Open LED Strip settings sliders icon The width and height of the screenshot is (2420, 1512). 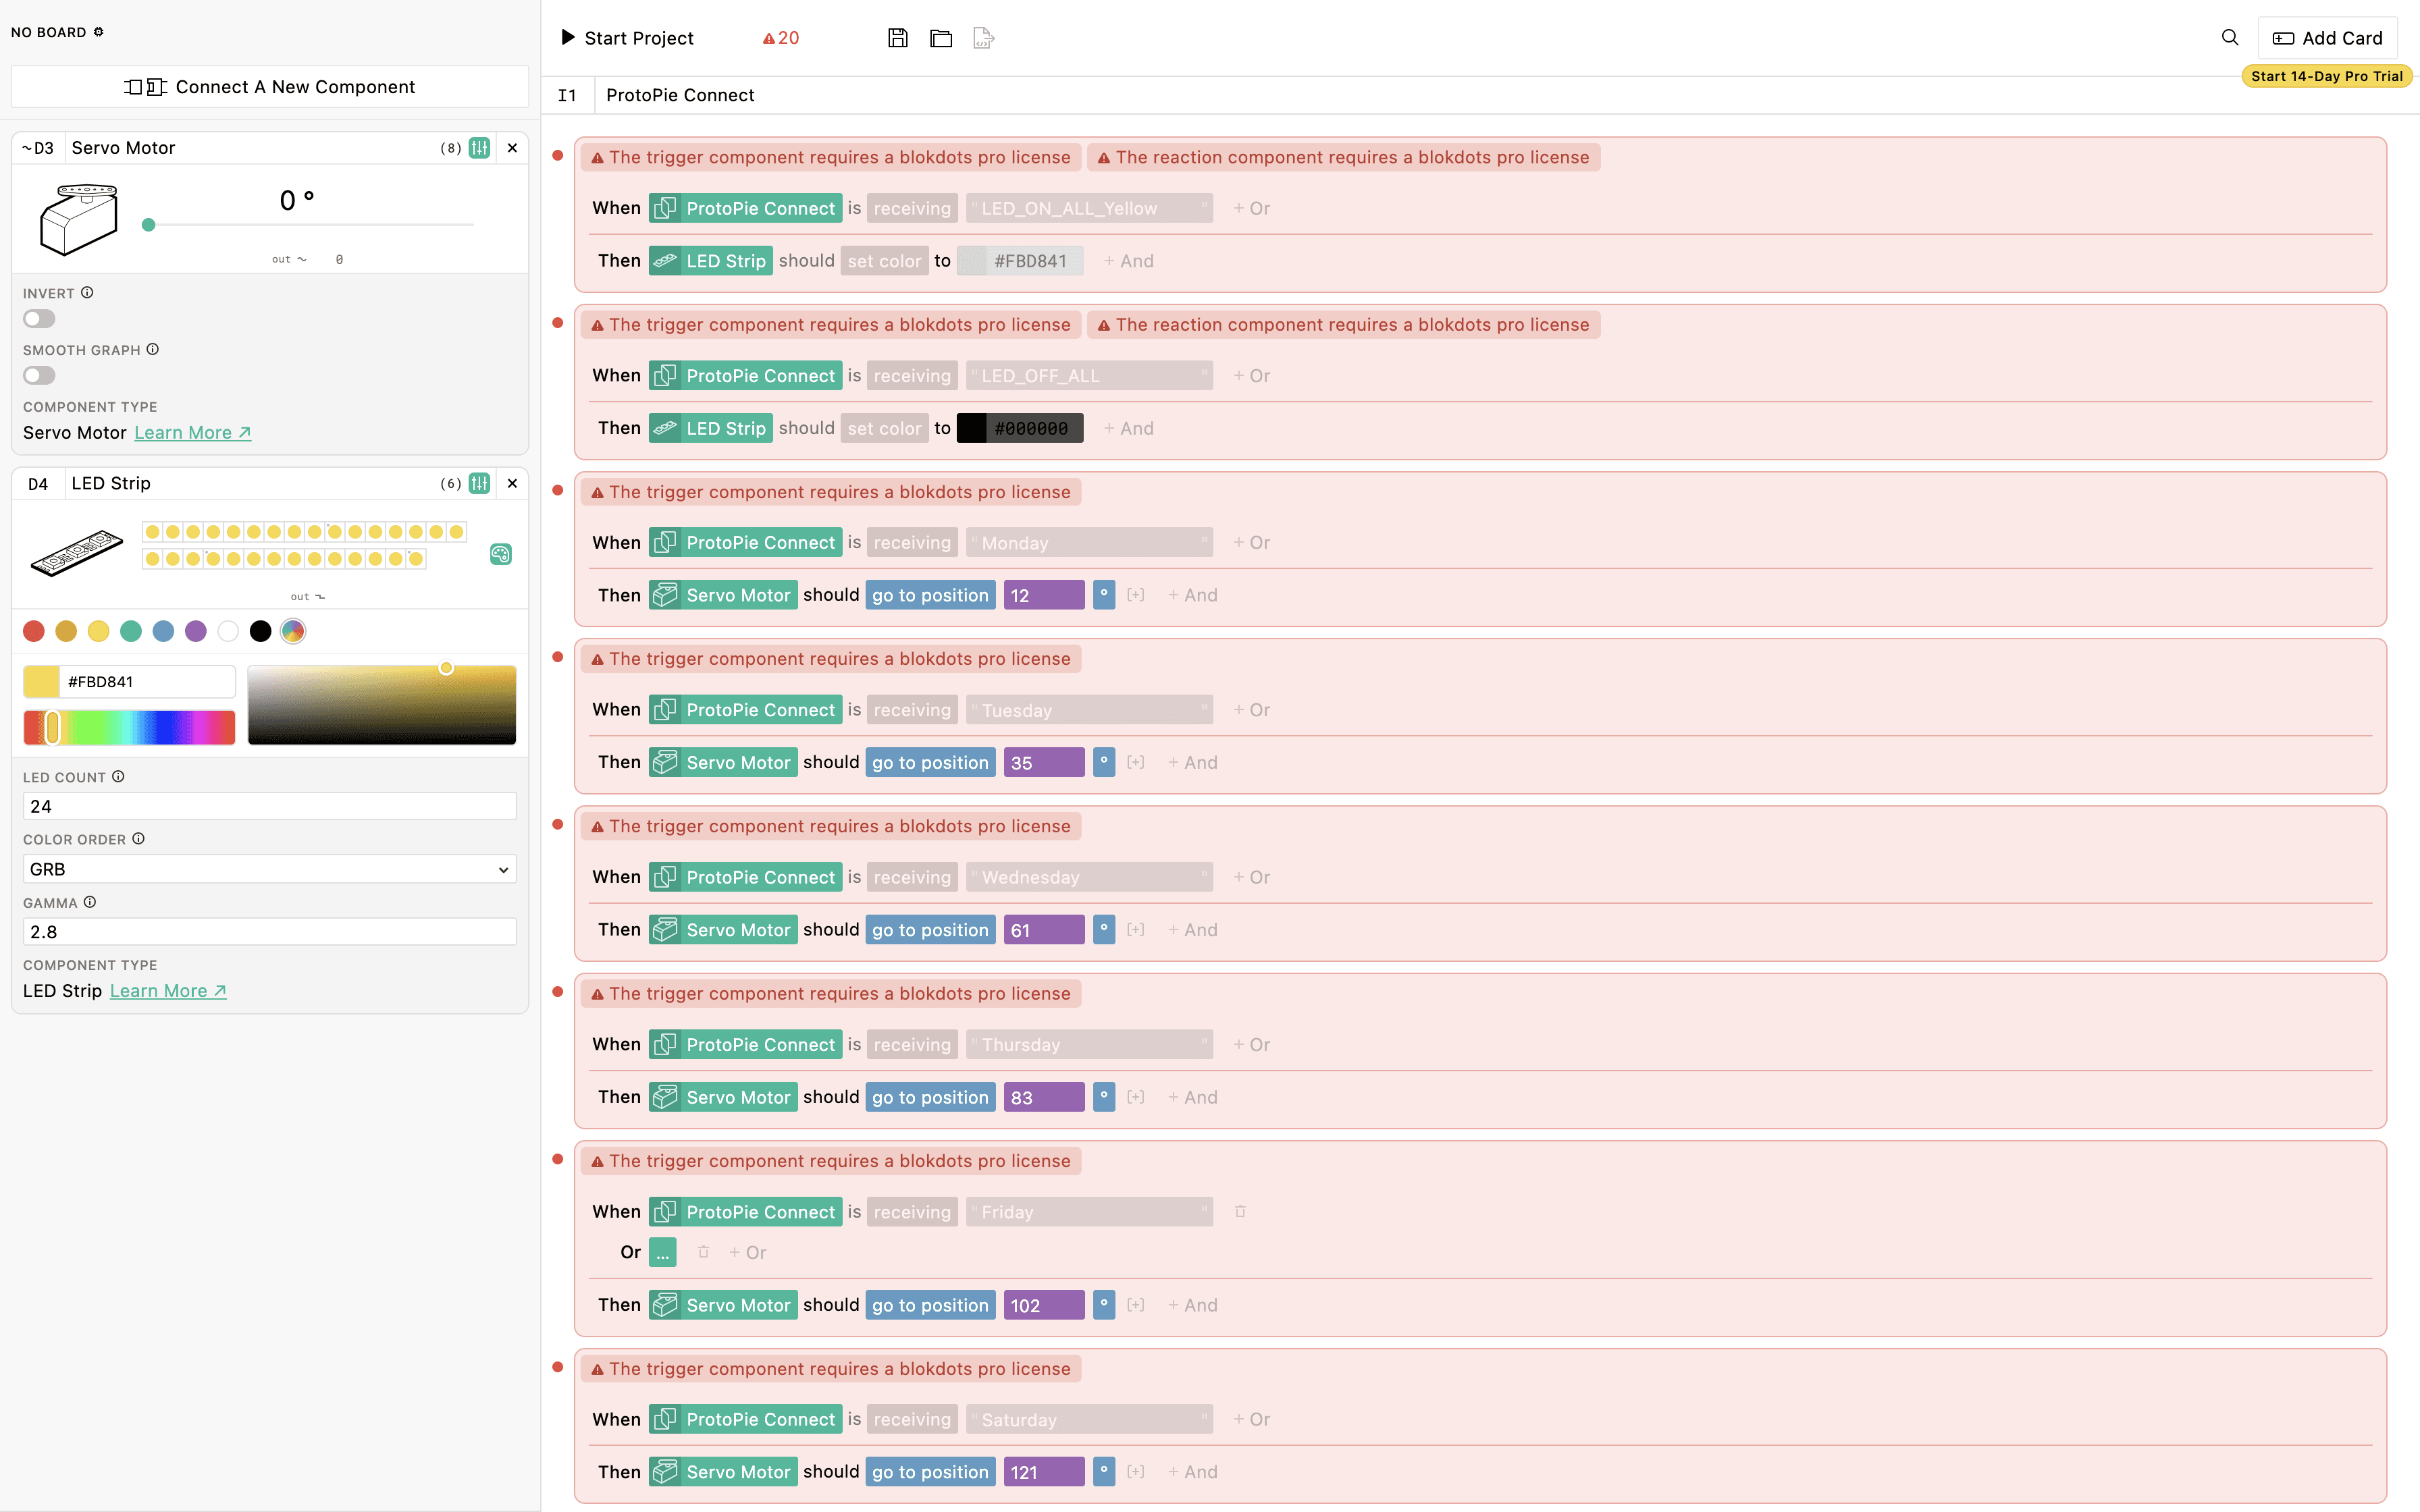tap(480, 484)
